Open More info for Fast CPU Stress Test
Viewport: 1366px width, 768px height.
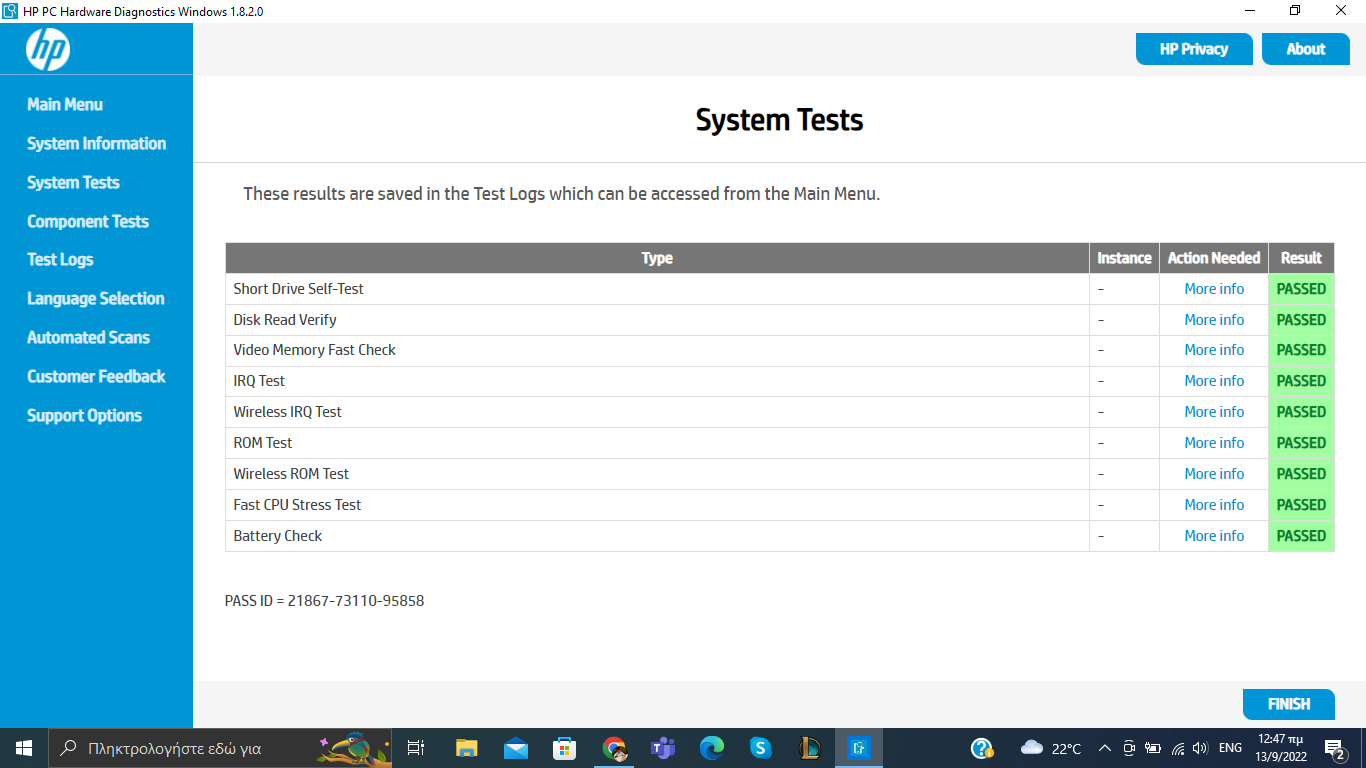pyautogui.click(x=1214, y=505)
